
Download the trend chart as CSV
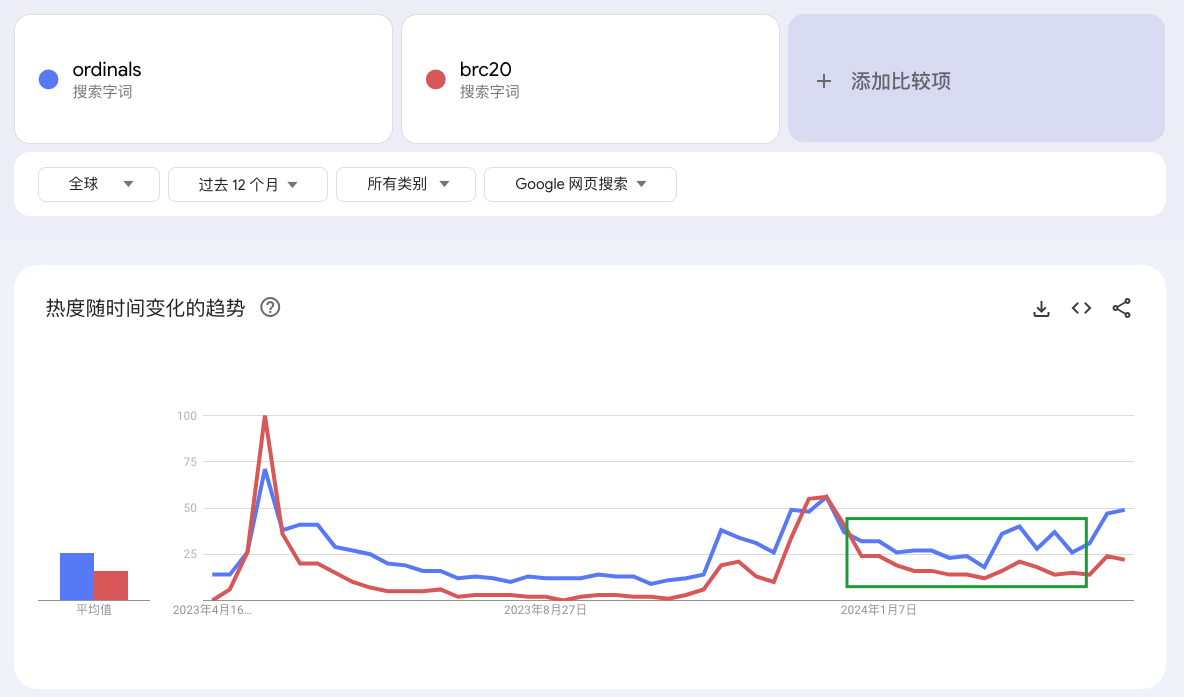(x=1041, y=308)
